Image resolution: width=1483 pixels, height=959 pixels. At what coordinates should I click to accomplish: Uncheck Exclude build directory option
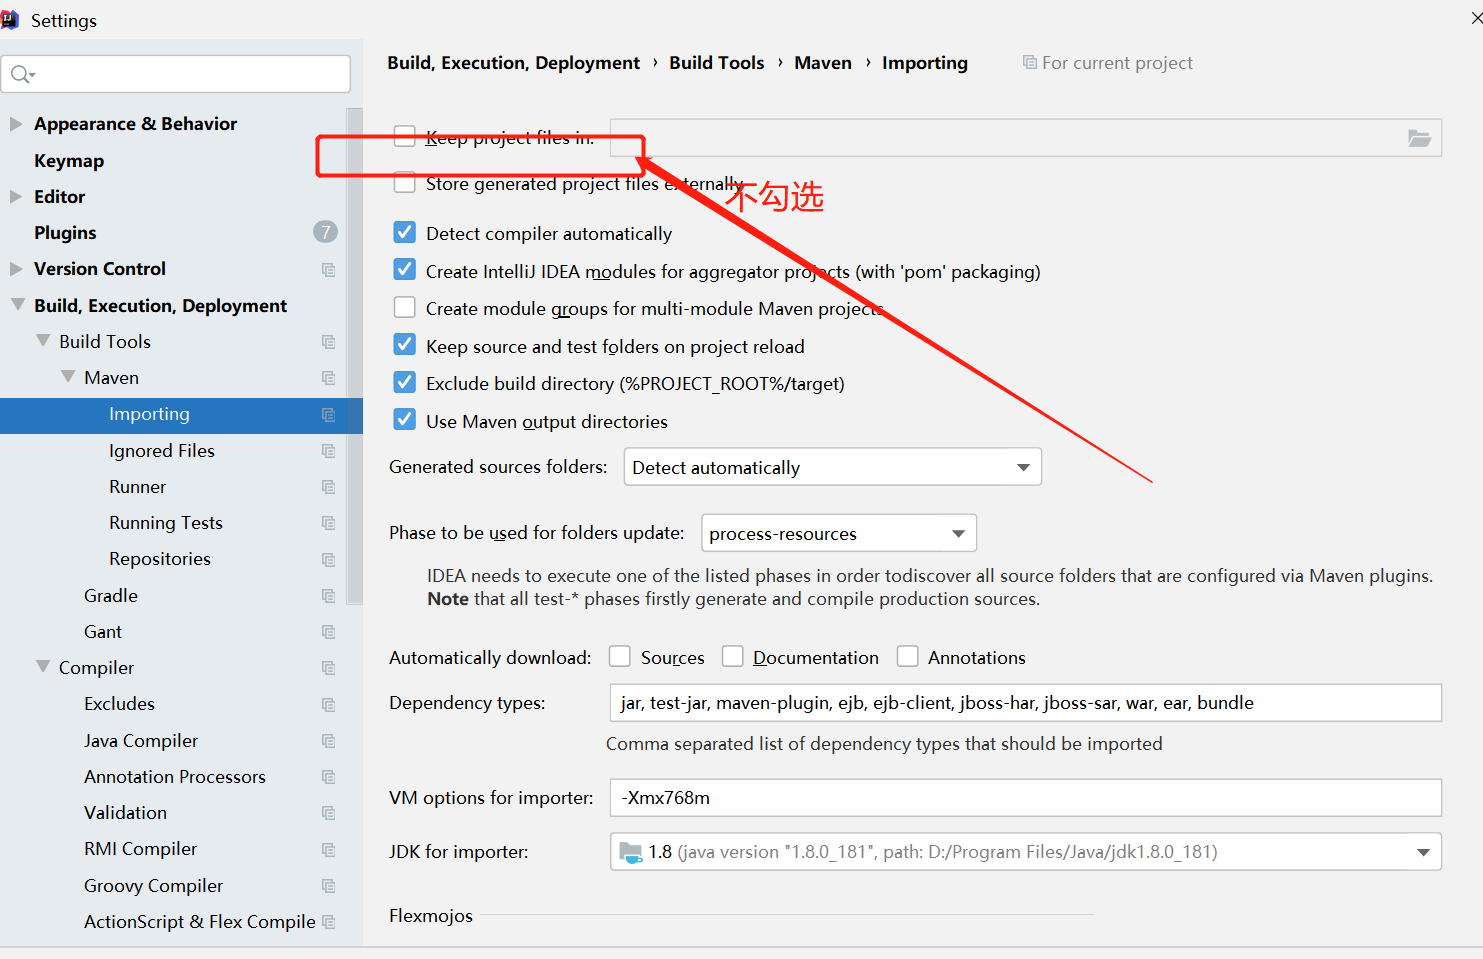(405, 383)
